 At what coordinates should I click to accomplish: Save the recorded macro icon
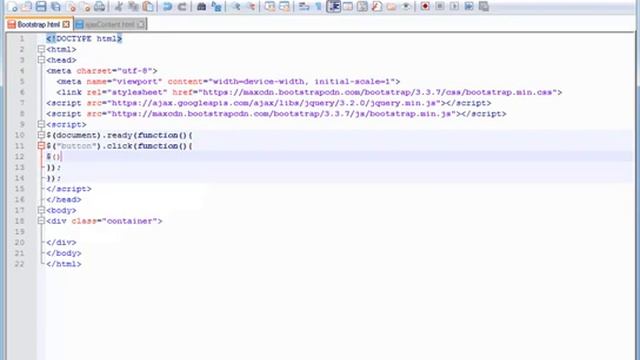484,6
